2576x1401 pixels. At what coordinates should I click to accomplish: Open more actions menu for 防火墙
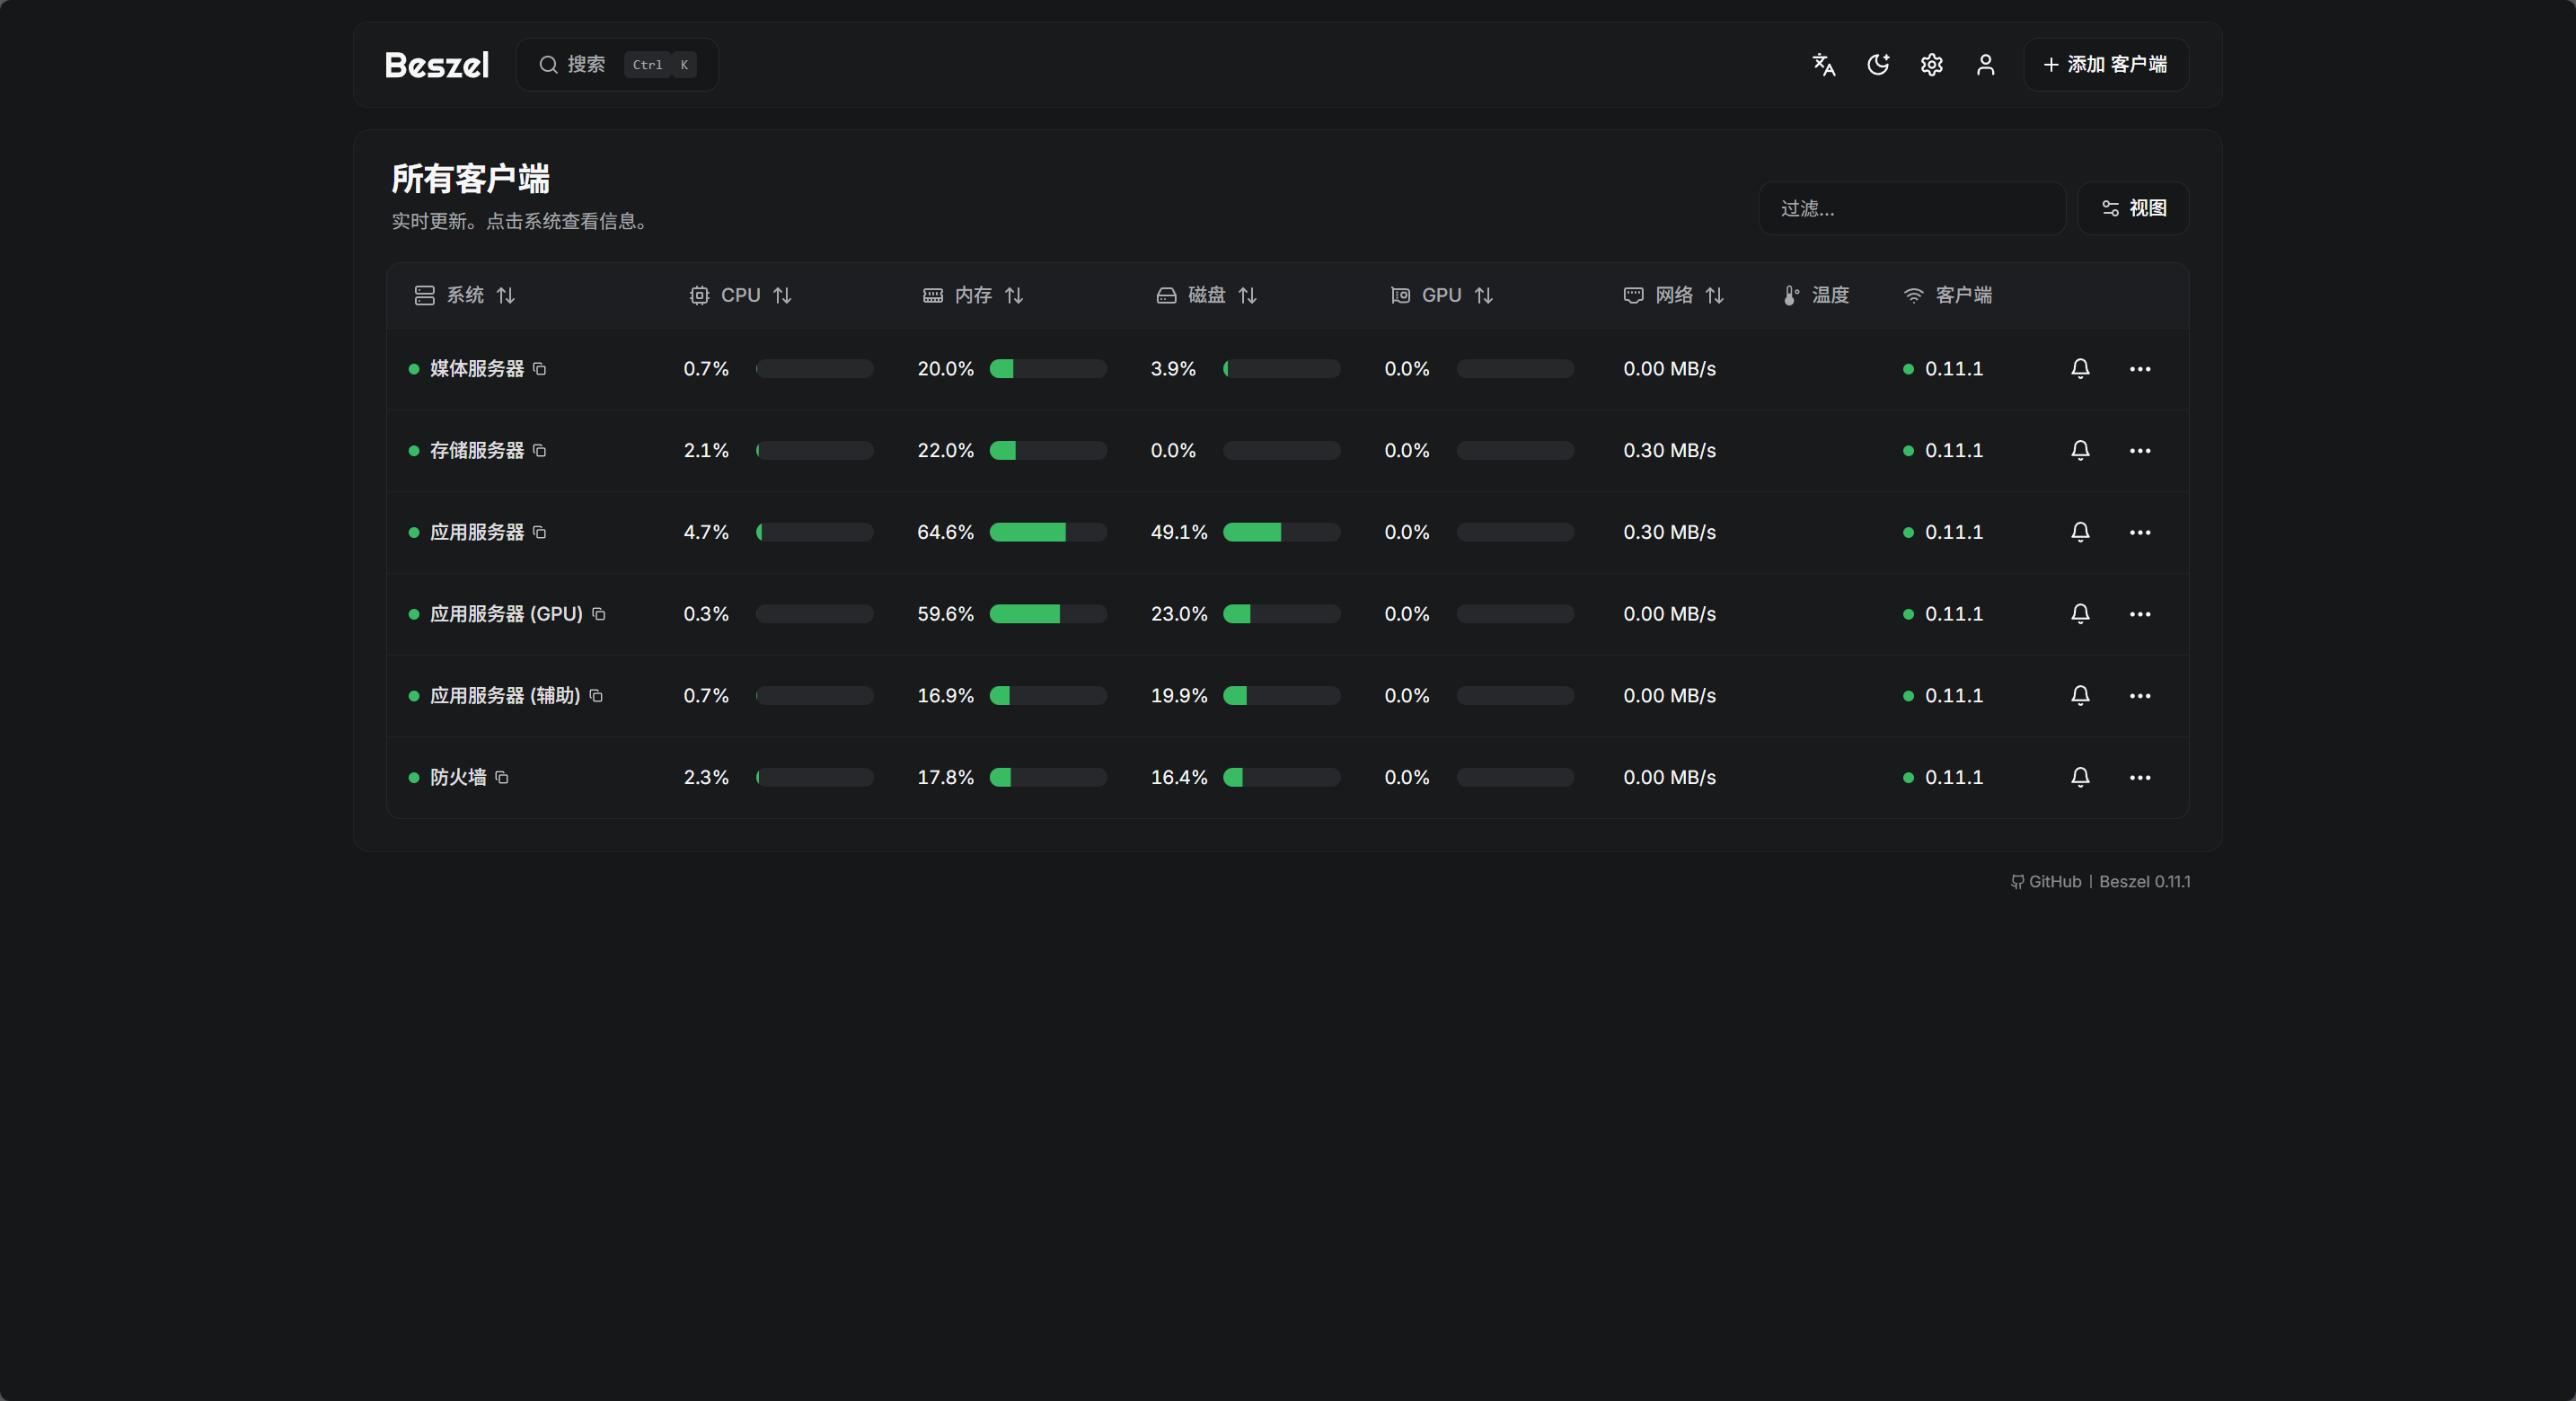2140,778
